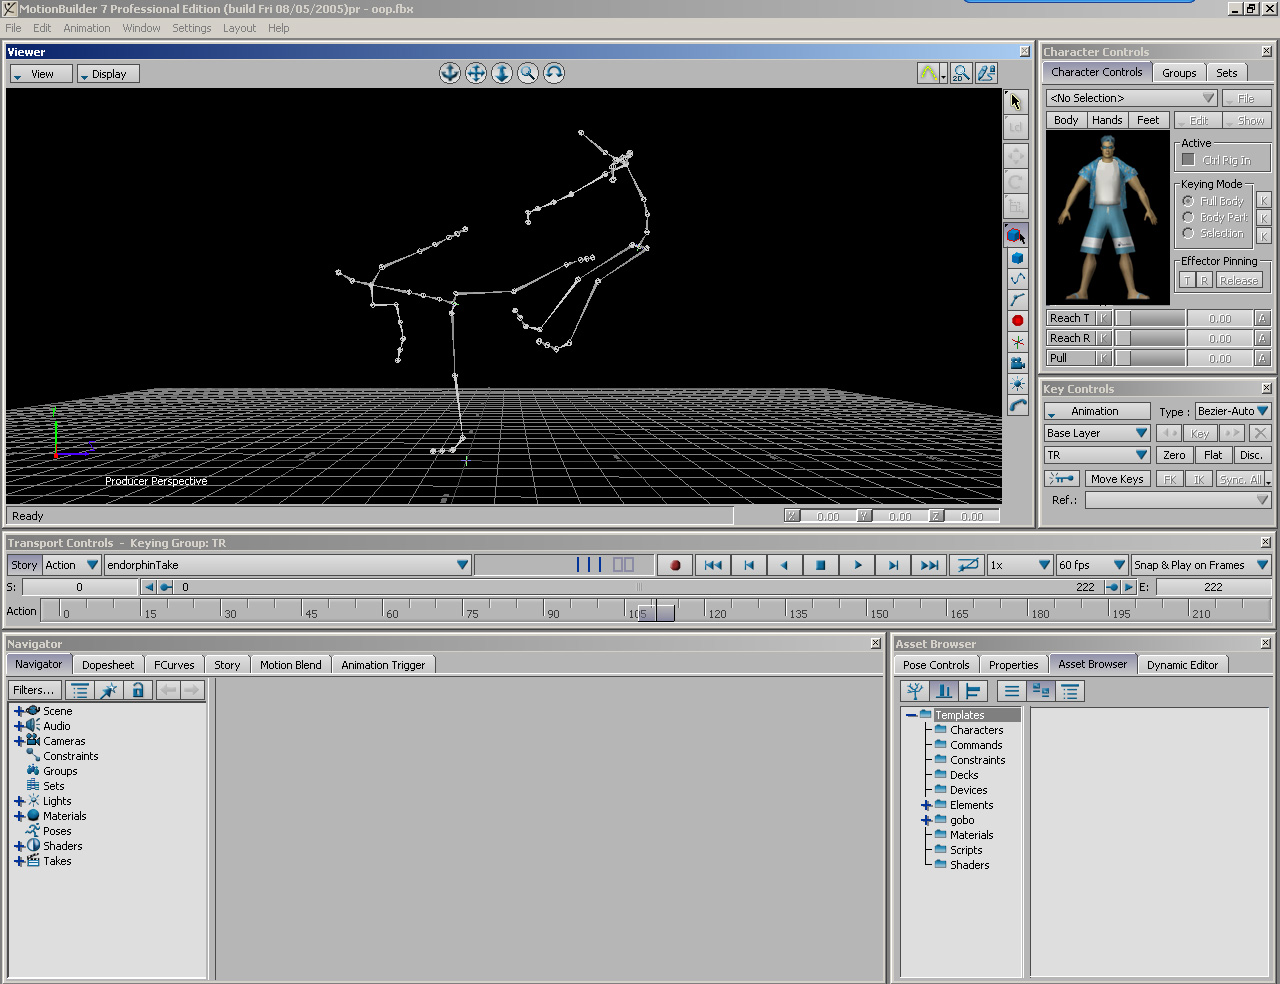1280x984 pixels.
Task: Expand the Scene node in Navigator
Action: 19,711
